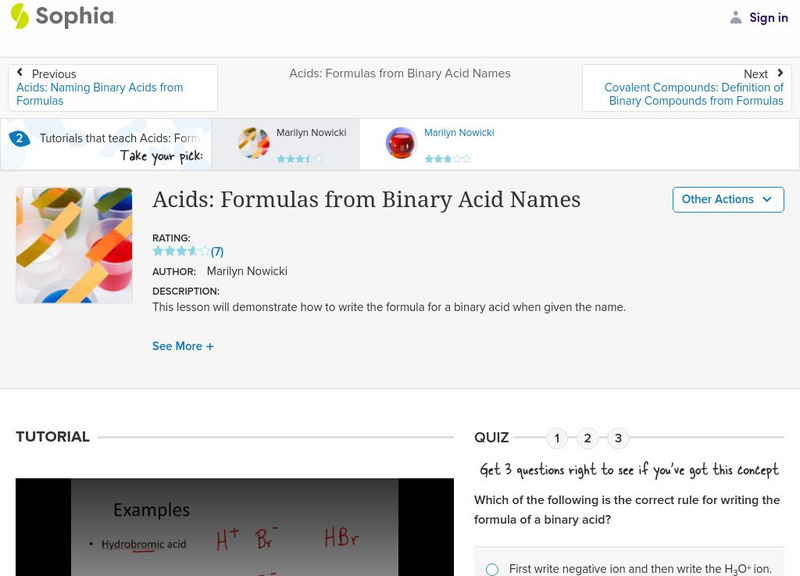Image resolution: width=800 pixels, height=576 pixels.
Task: Click quiz step indicator 2
Action: (x=586, y=437)
